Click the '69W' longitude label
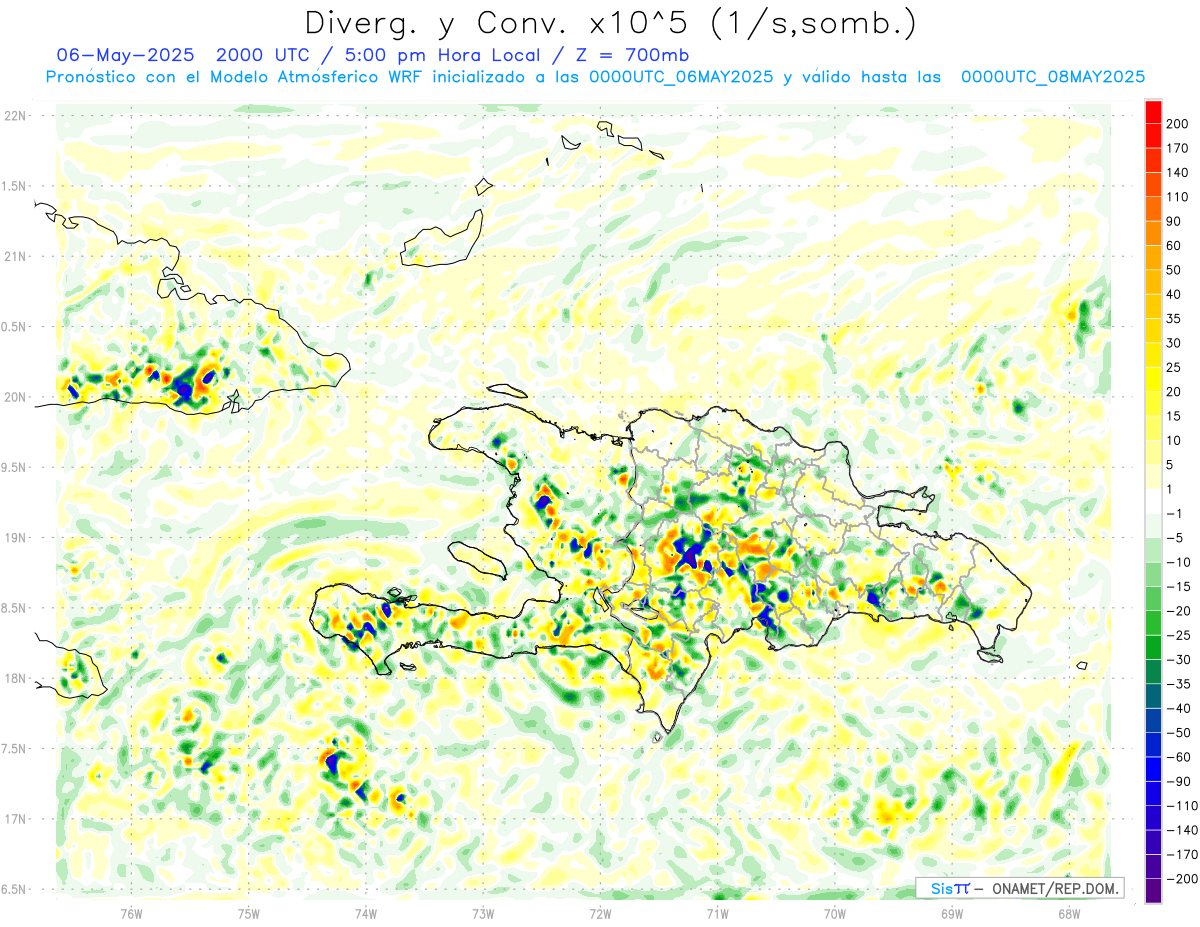 point(952,913)
